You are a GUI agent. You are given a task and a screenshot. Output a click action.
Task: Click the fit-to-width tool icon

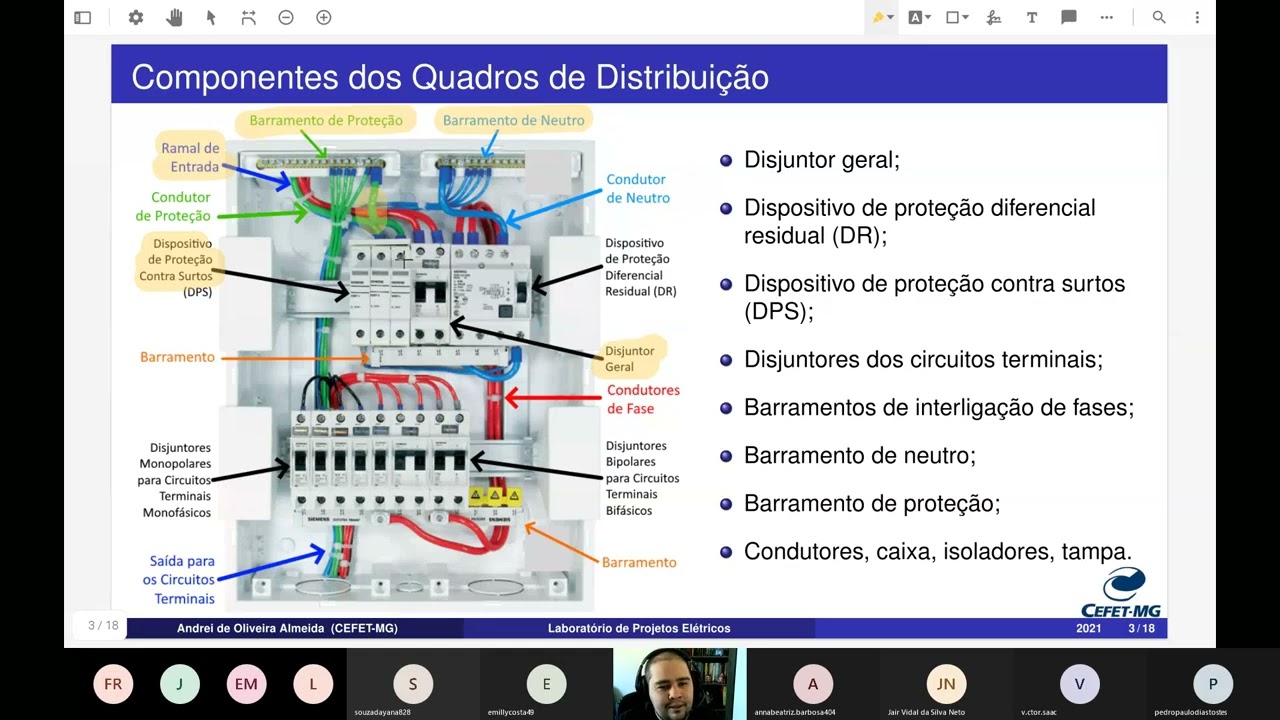249,17
